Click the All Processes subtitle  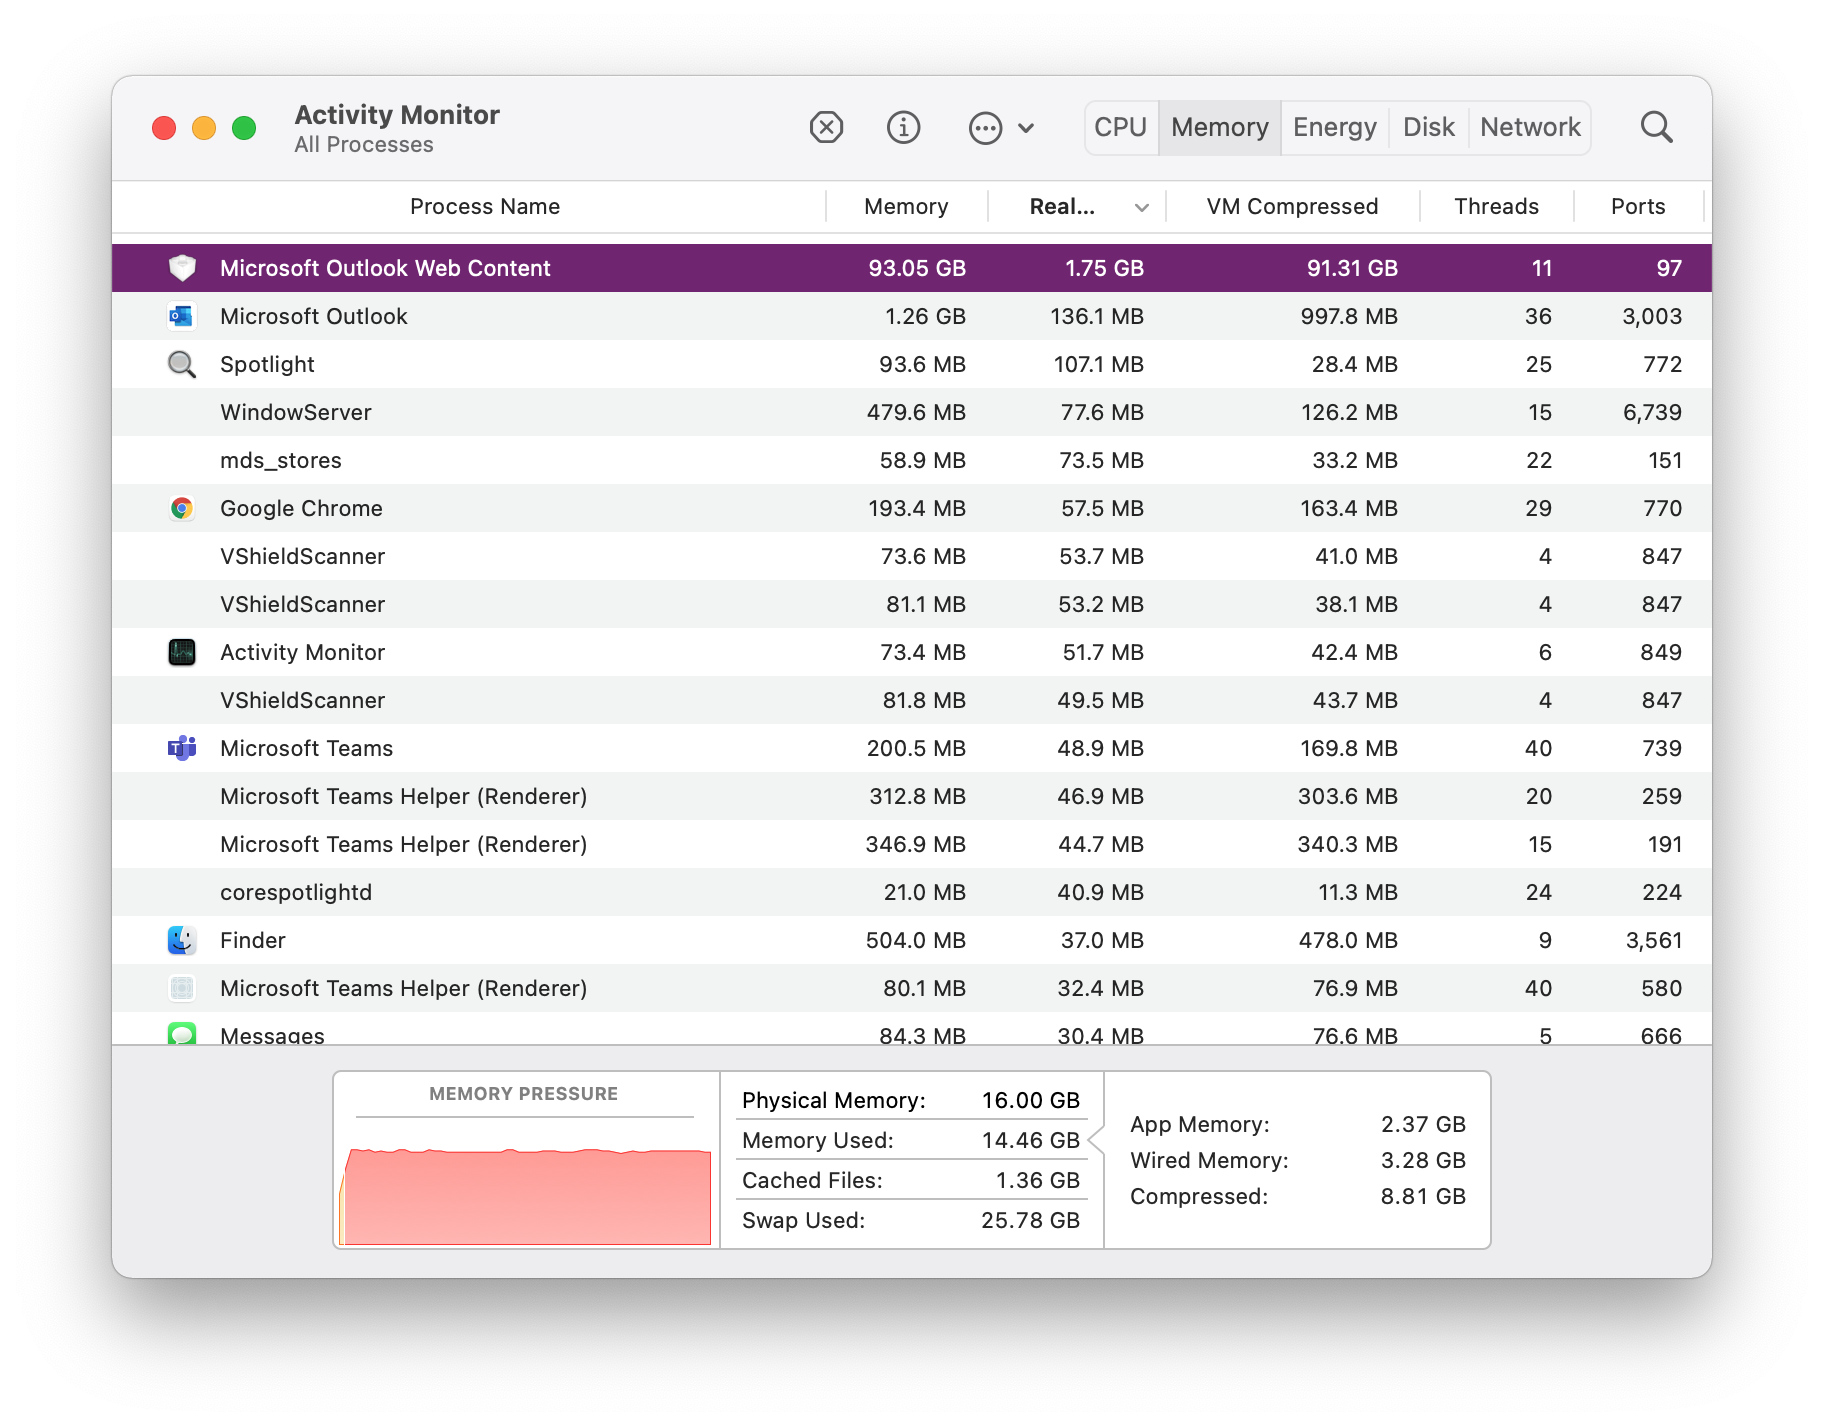coord(364,145)
